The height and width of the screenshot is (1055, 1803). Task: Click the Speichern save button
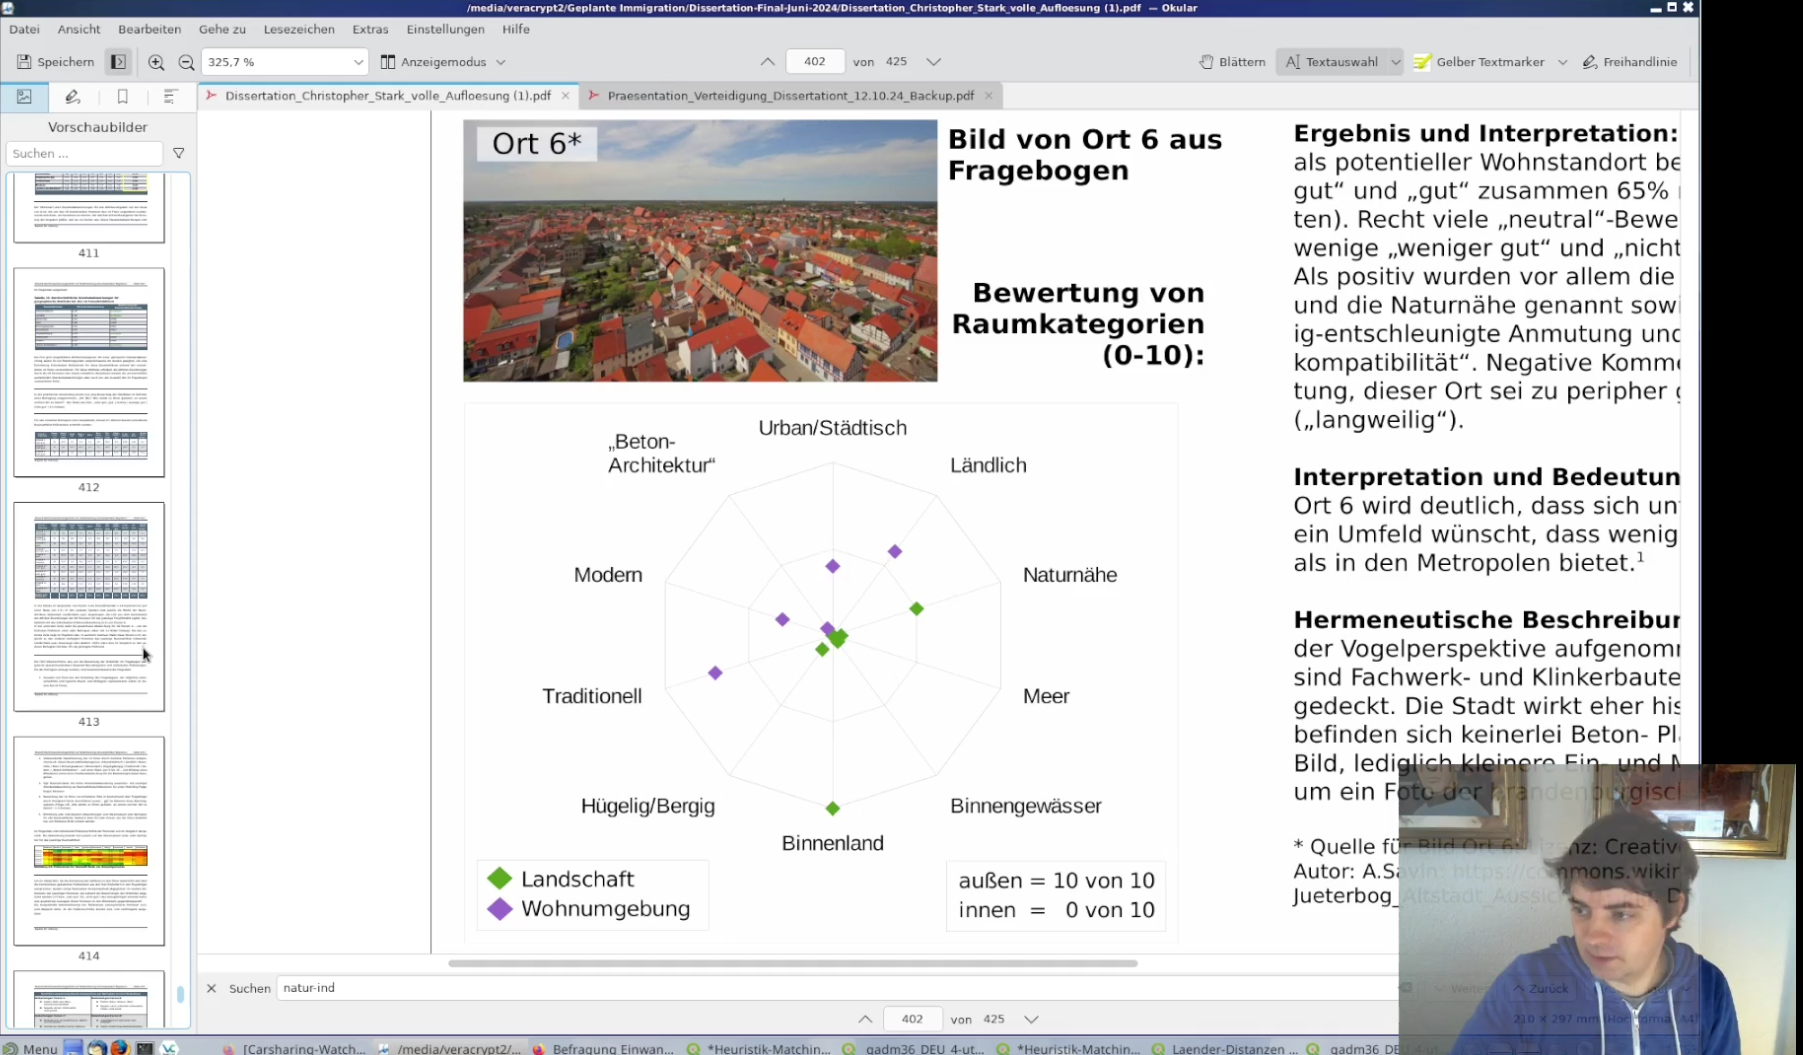coord(55,62)
